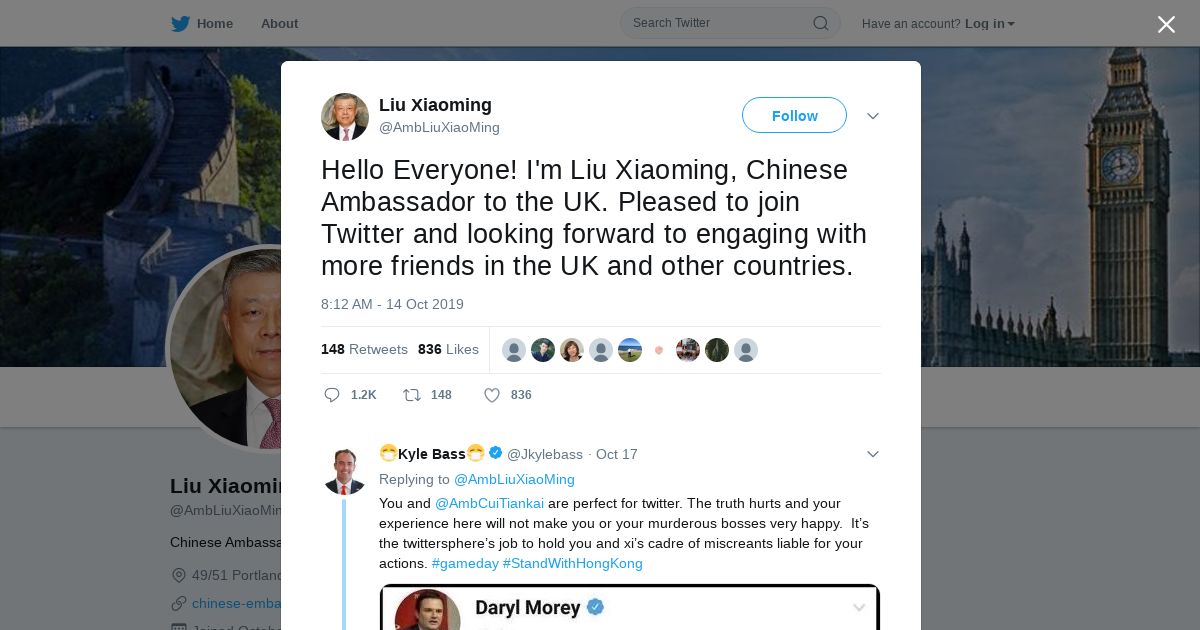Click the search magnifier icon
This screenshot has height=630, width=1200.
tap(820, 23)
